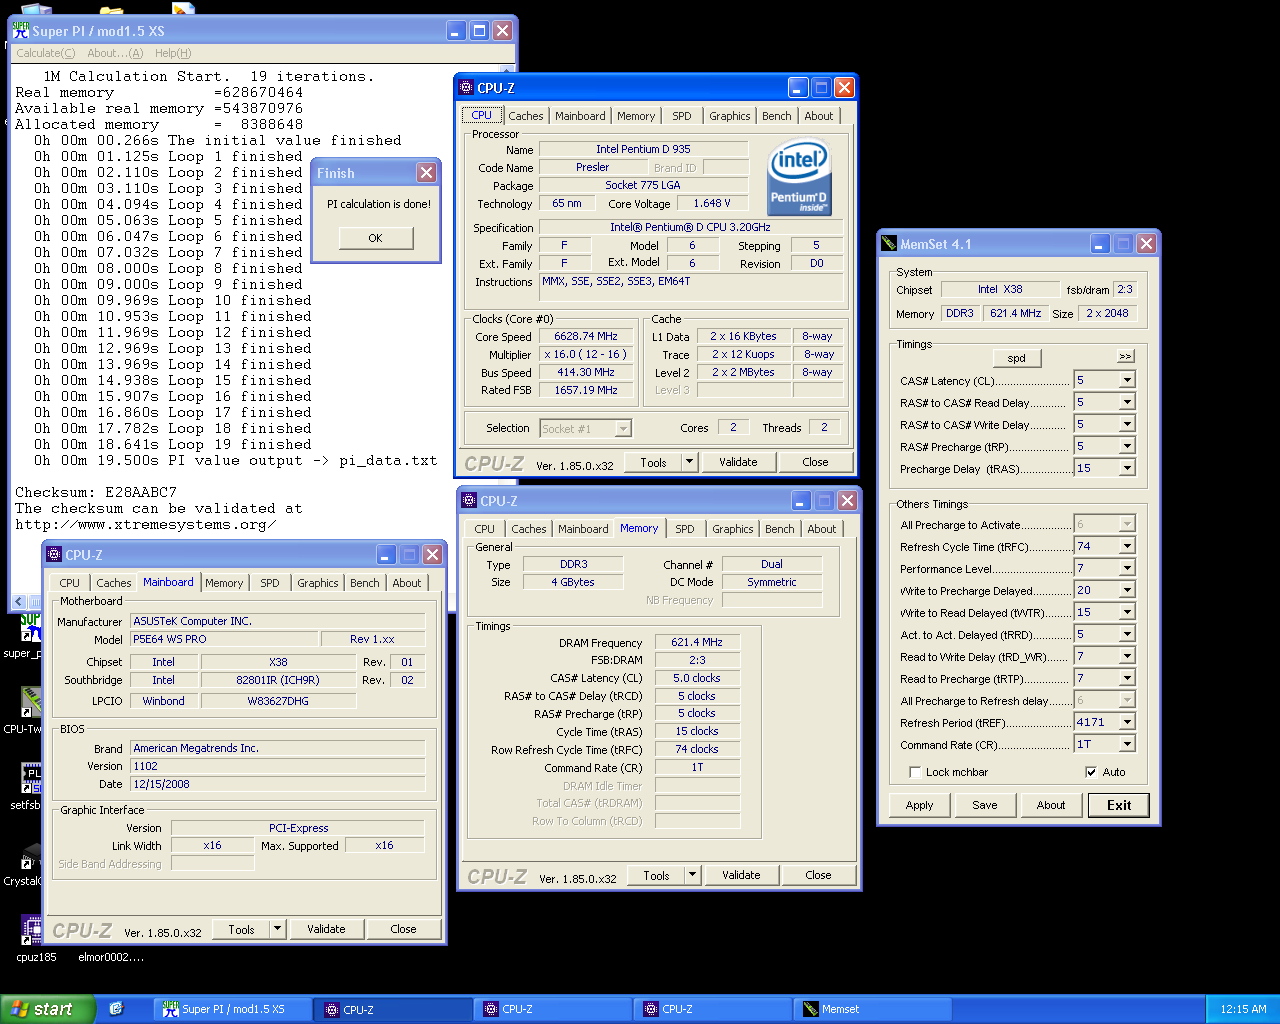Image resolution: width=1280 pixels, height=1024 pixels.
Task: Toggle the Auto checkbox in MemSet
Action: tap(1091, 772)
